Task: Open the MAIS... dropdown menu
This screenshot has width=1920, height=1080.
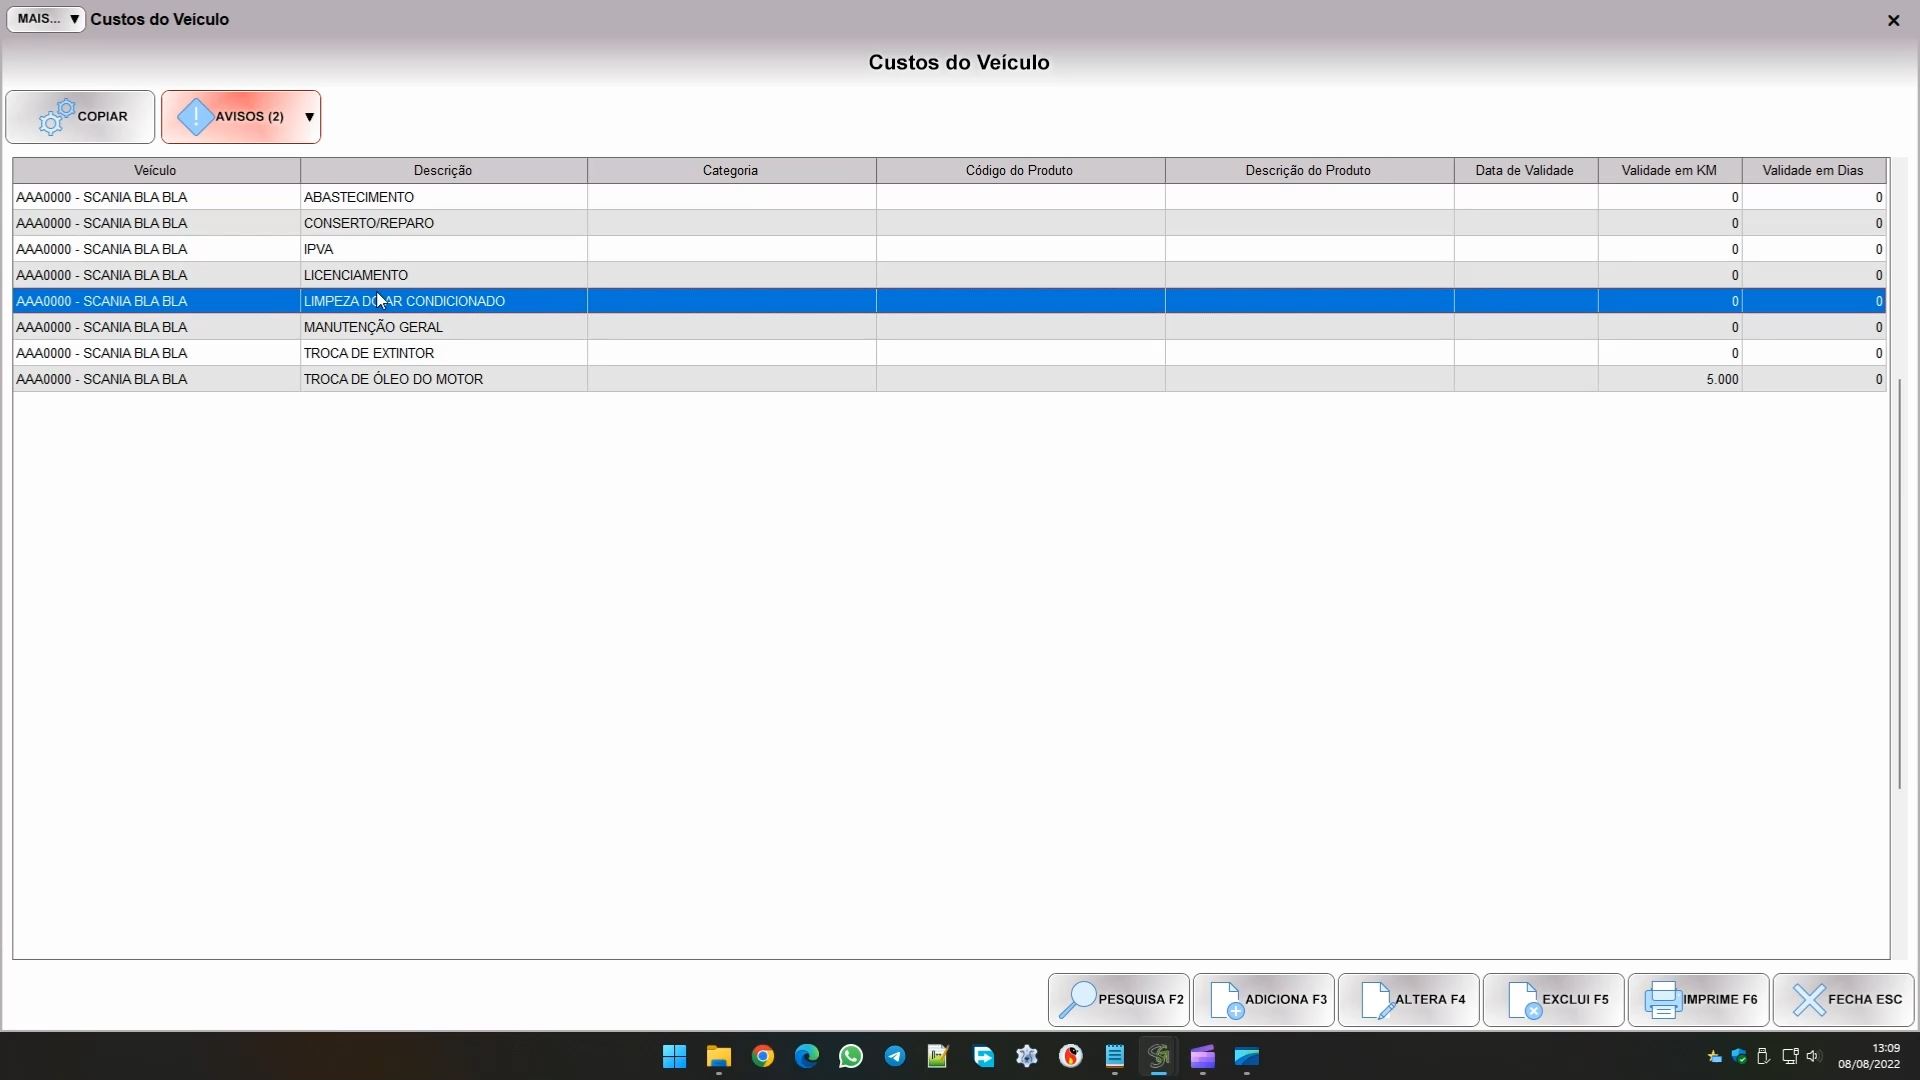Action: (46, 19)
